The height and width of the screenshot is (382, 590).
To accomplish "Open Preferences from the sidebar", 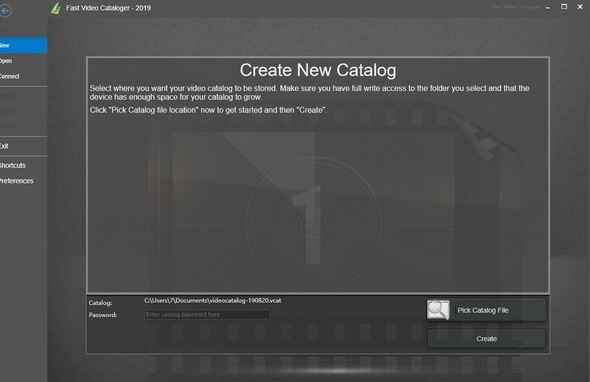I will [23, 181].
